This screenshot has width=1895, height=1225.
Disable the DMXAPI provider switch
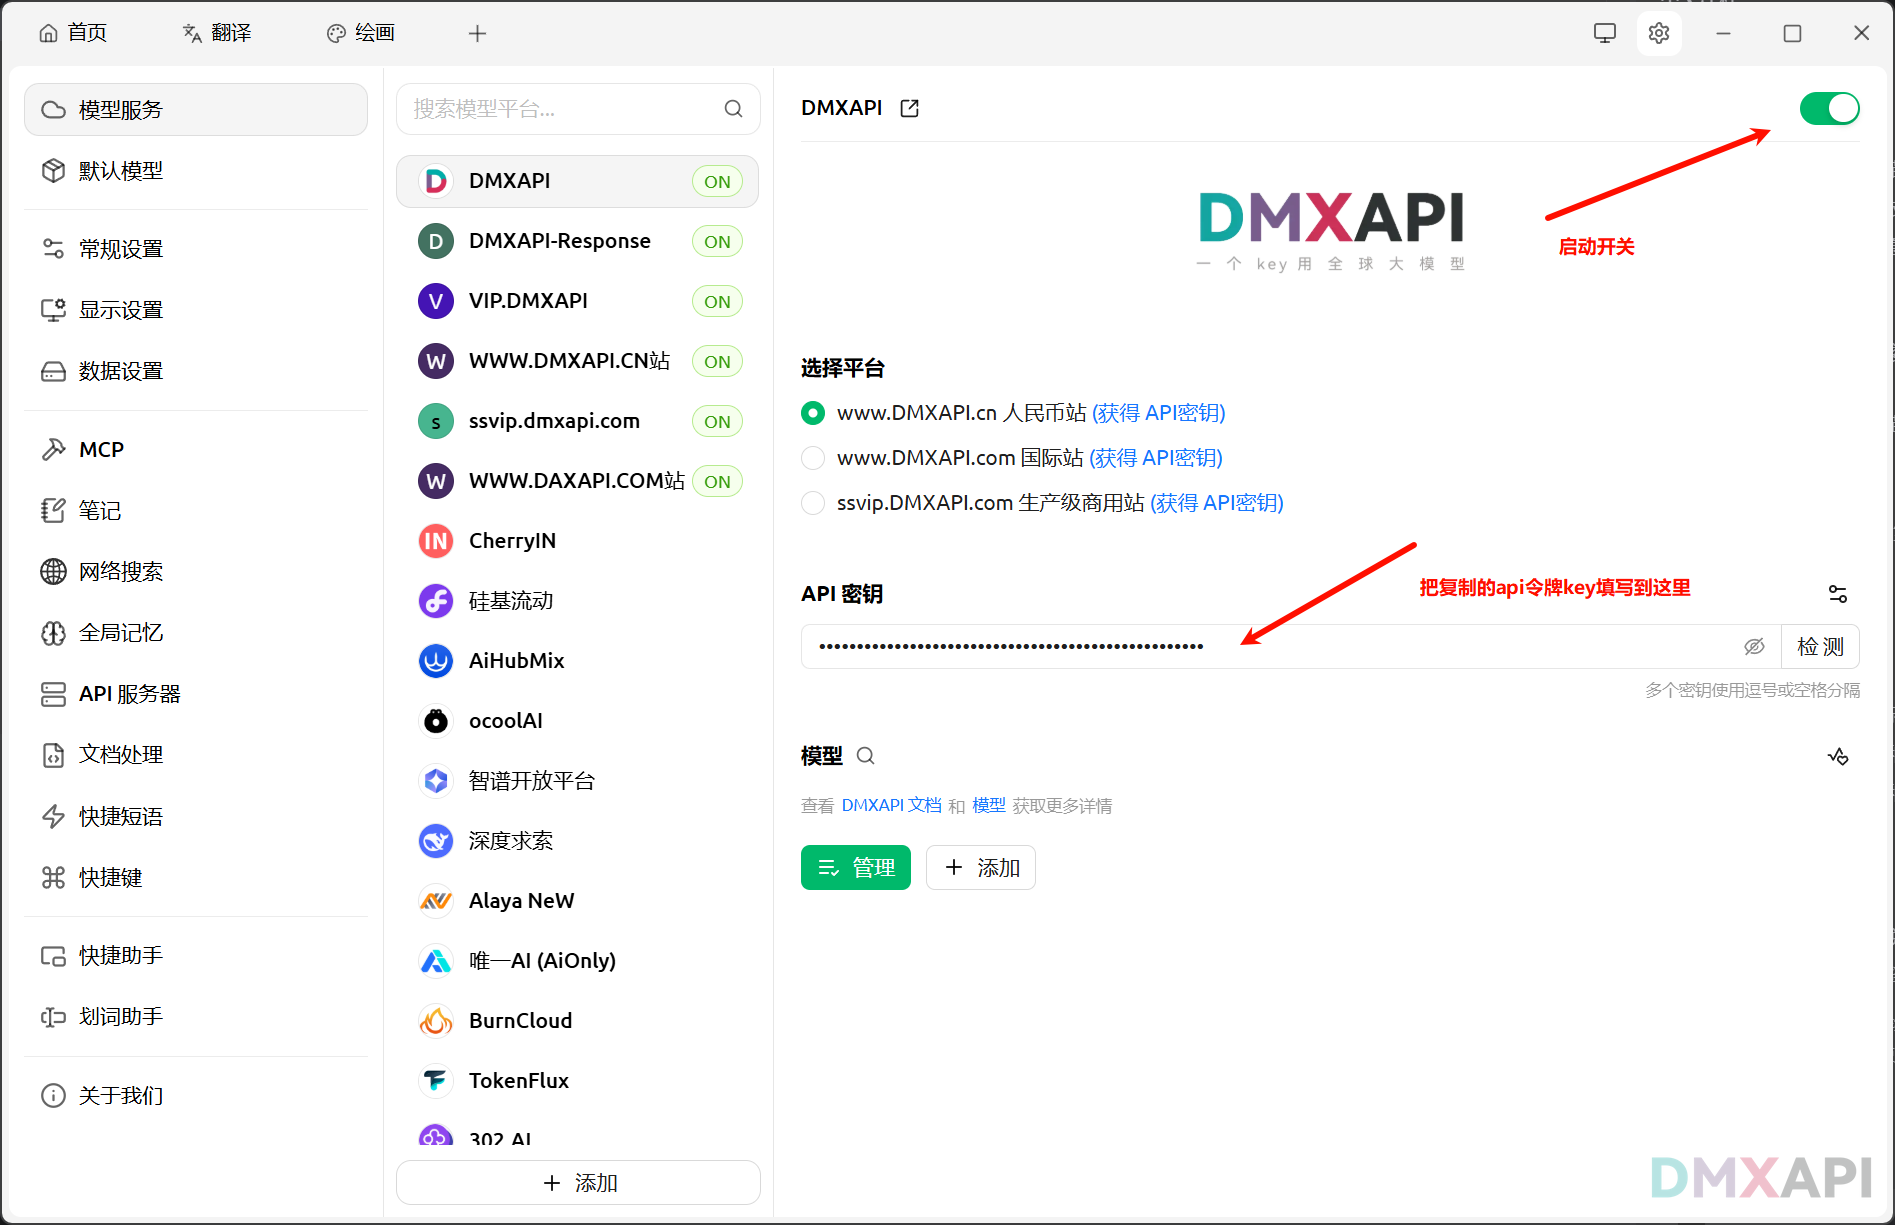[x=1828, y=108]
